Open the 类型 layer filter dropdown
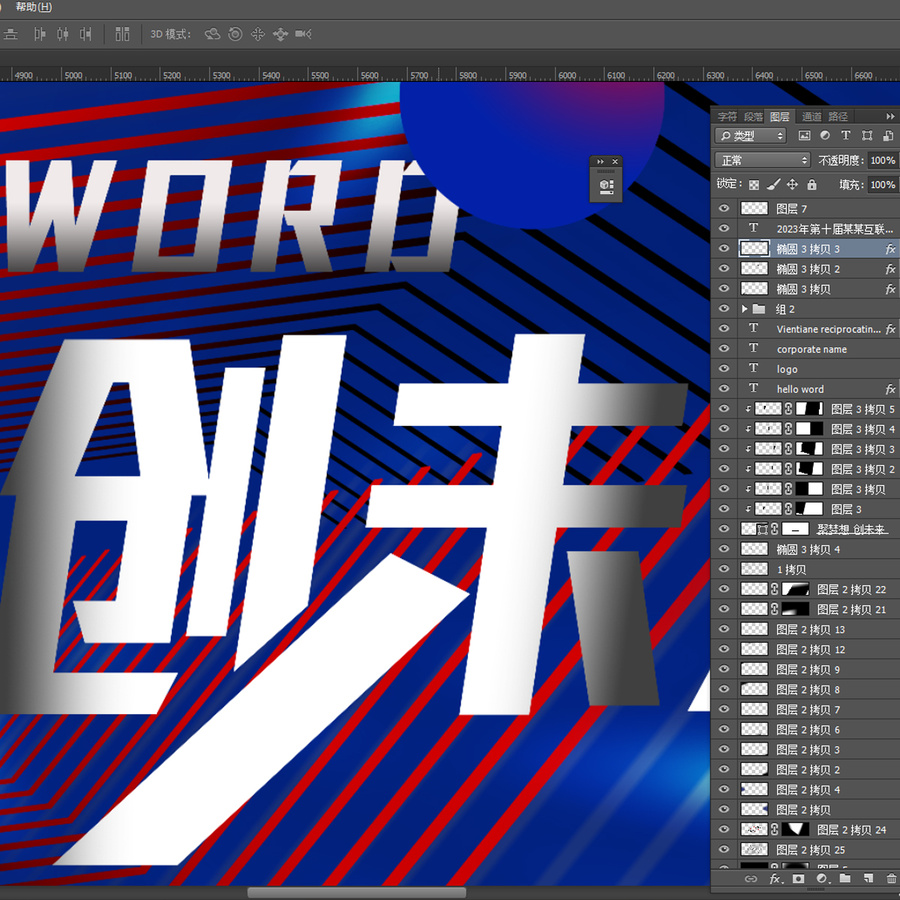This screenshot has width=900, height=900. point(751,135)
